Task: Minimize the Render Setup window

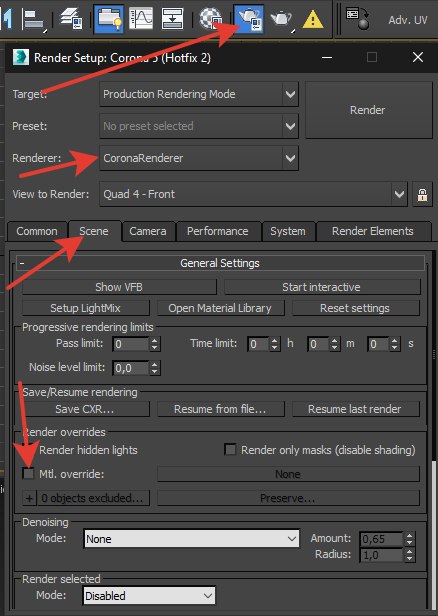Action: [x=327, y=58]
